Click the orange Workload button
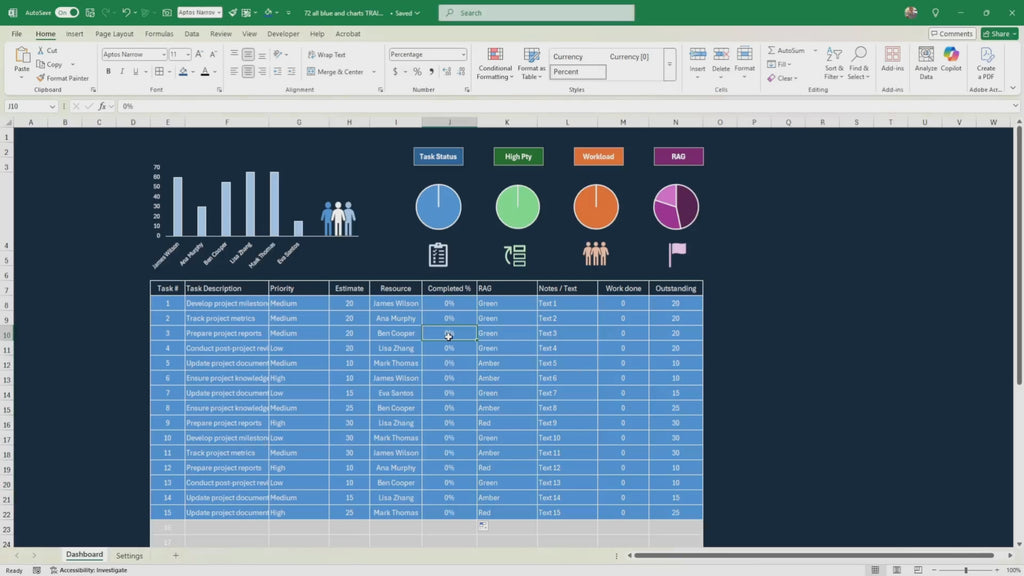This screenshot has height=576, width=1024. pos(598,157)
